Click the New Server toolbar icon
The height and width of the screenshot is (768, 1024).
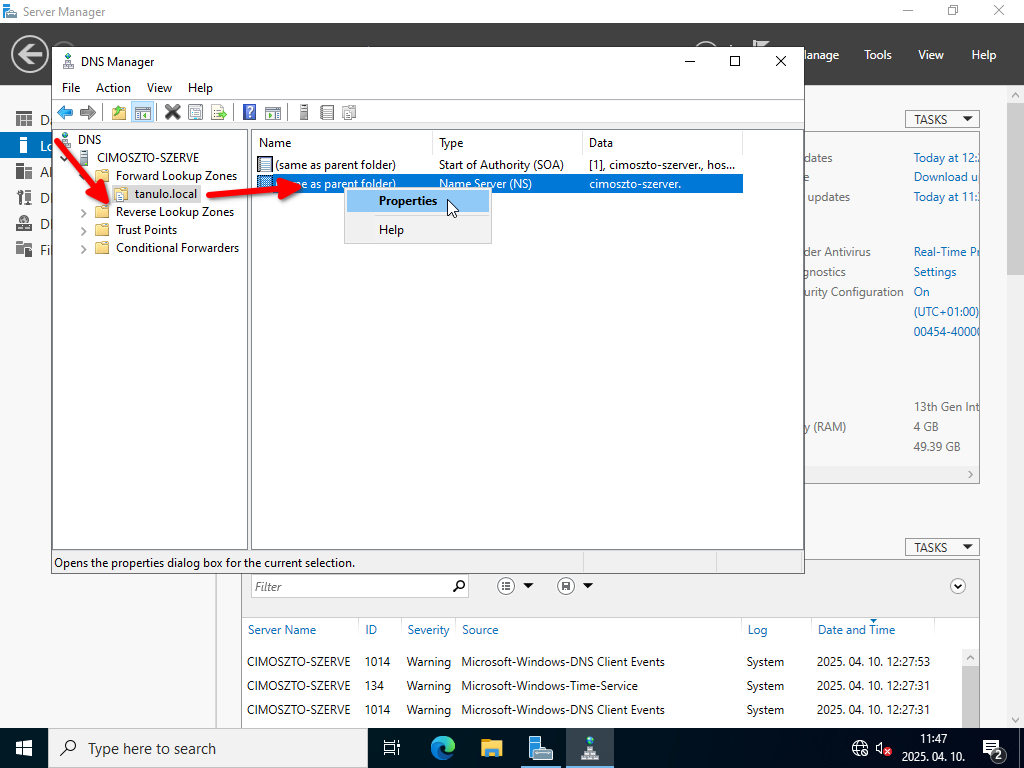point(304,113)
